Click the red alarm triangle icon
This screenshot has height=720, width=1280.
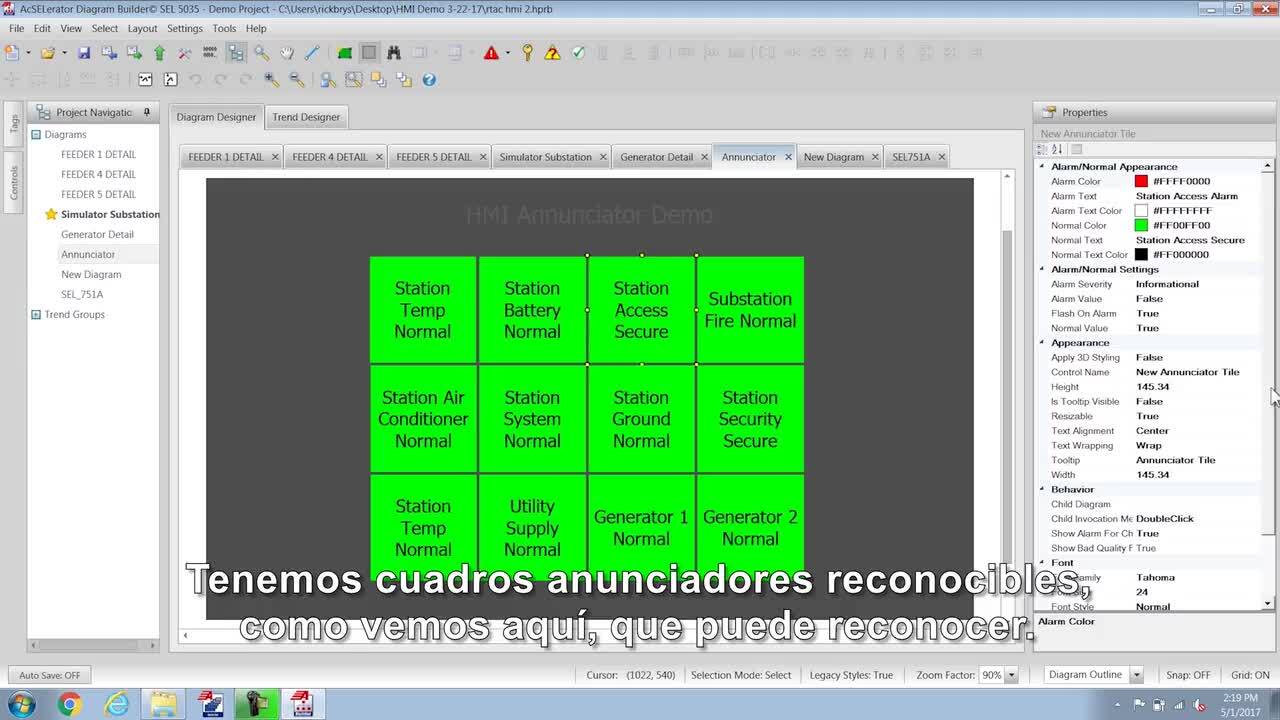491,53
